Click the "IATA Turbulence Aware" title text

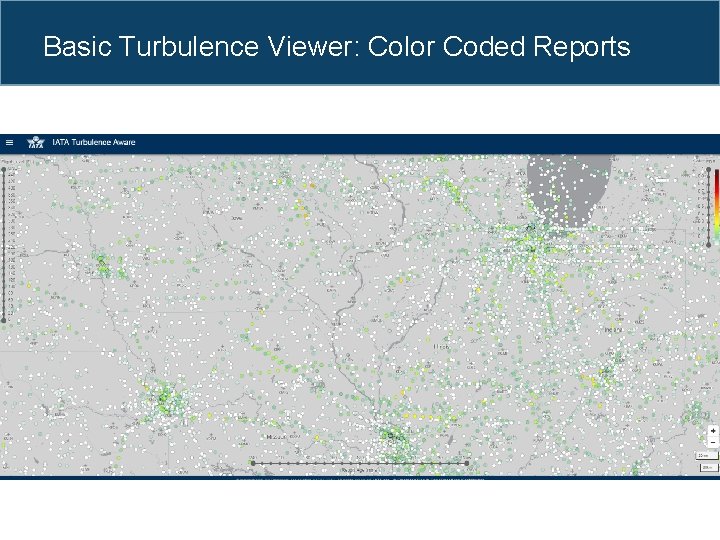(x=94, y=142)
